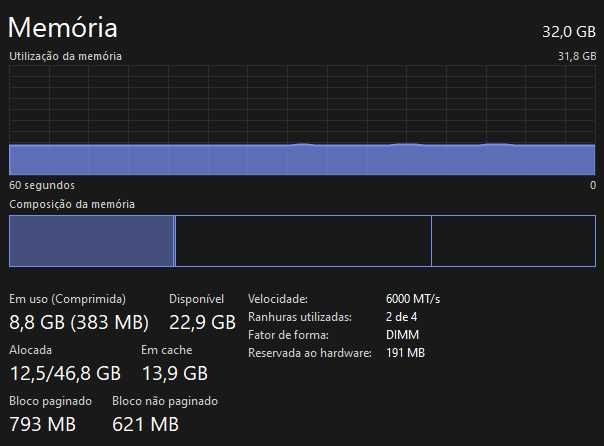Click the Memória heading
This screenshot has width=604, height=446.
[63, 27]
